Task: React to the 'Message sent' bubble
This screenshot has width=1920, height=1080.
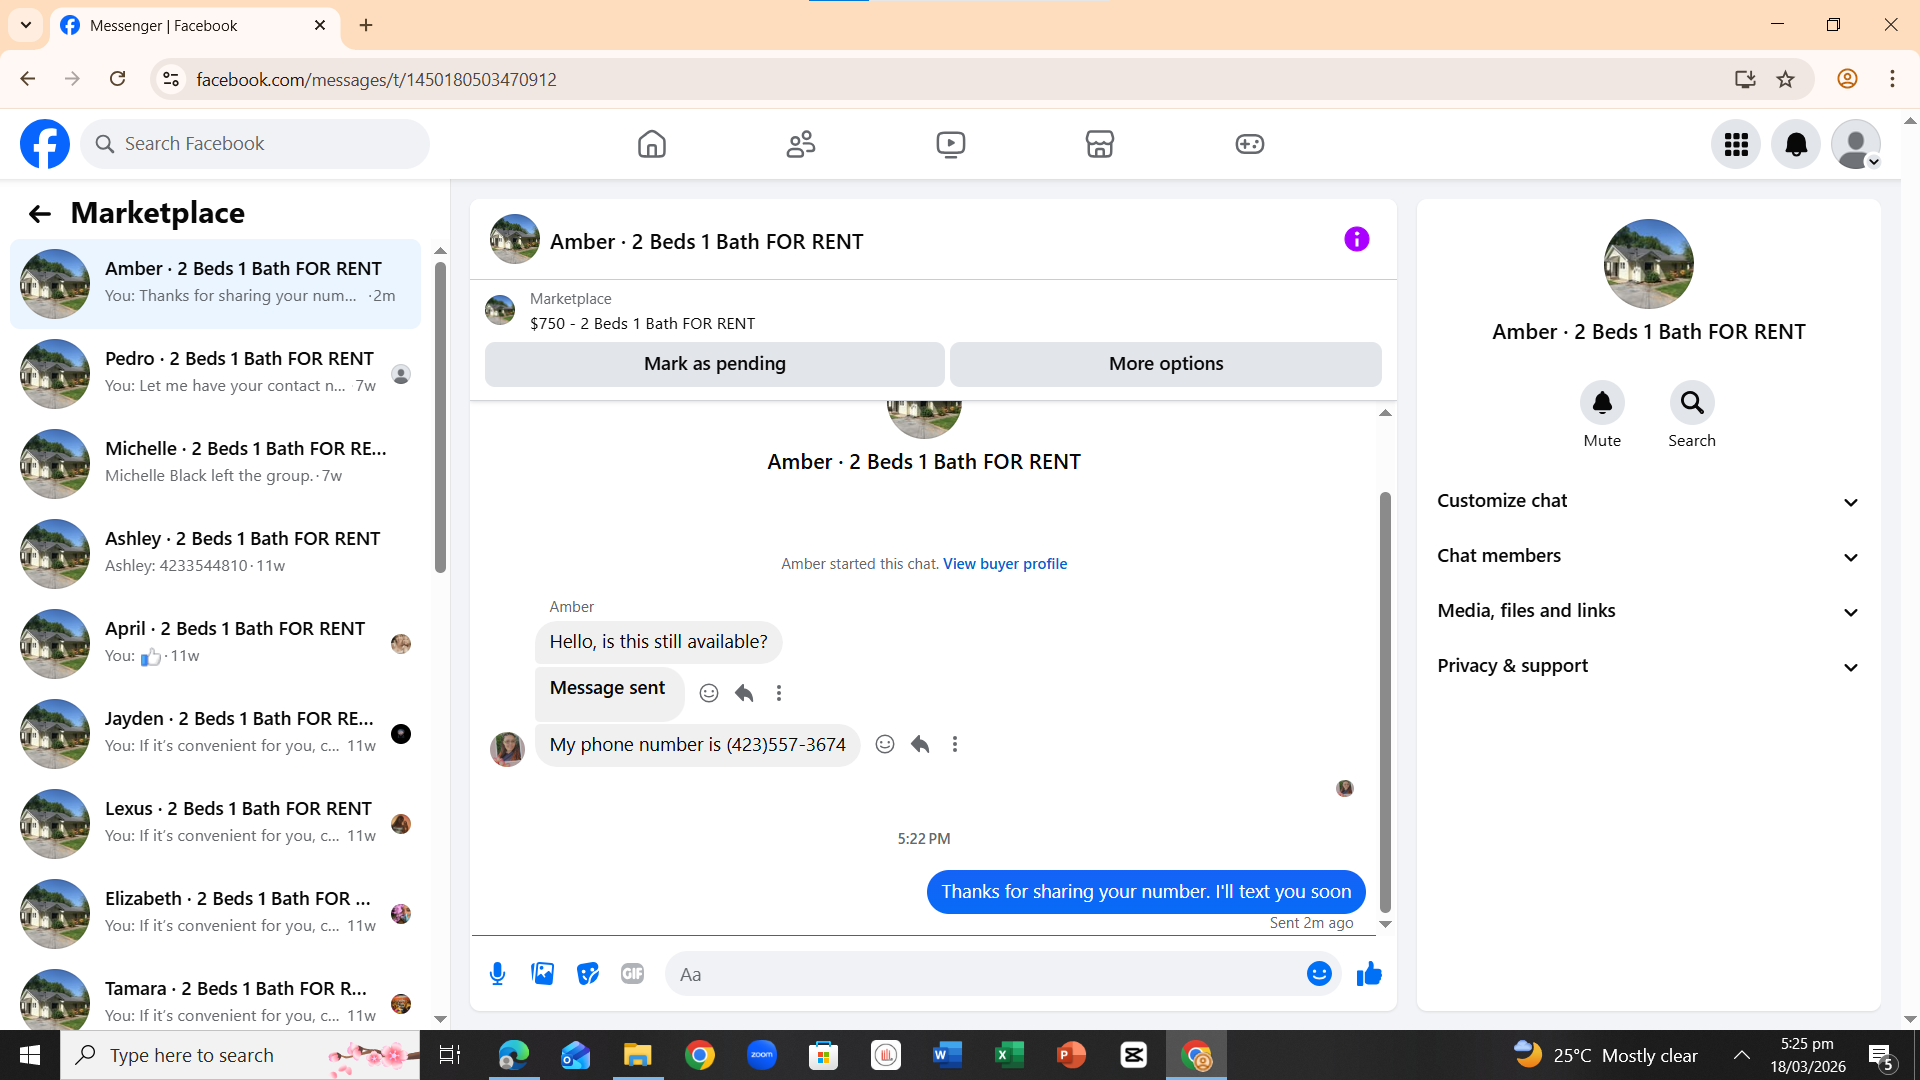Action: click(x=709, y=693)
